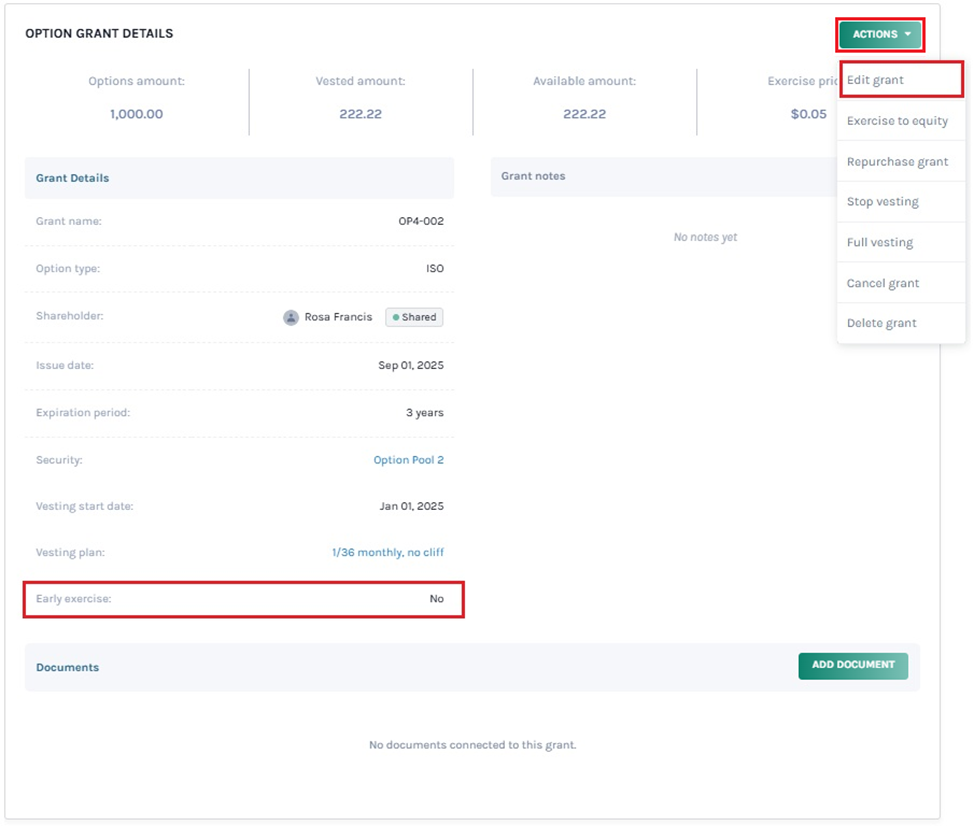This screenshot has width=974, height=826.
Task: Click the green-dot Shared badge
Action: [x=414, y=317]
